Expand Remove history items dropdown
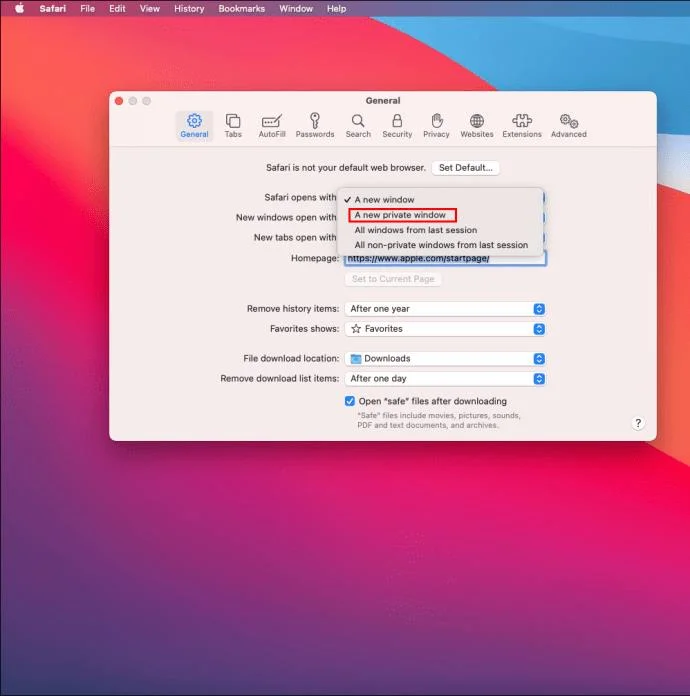 (445, 309)
